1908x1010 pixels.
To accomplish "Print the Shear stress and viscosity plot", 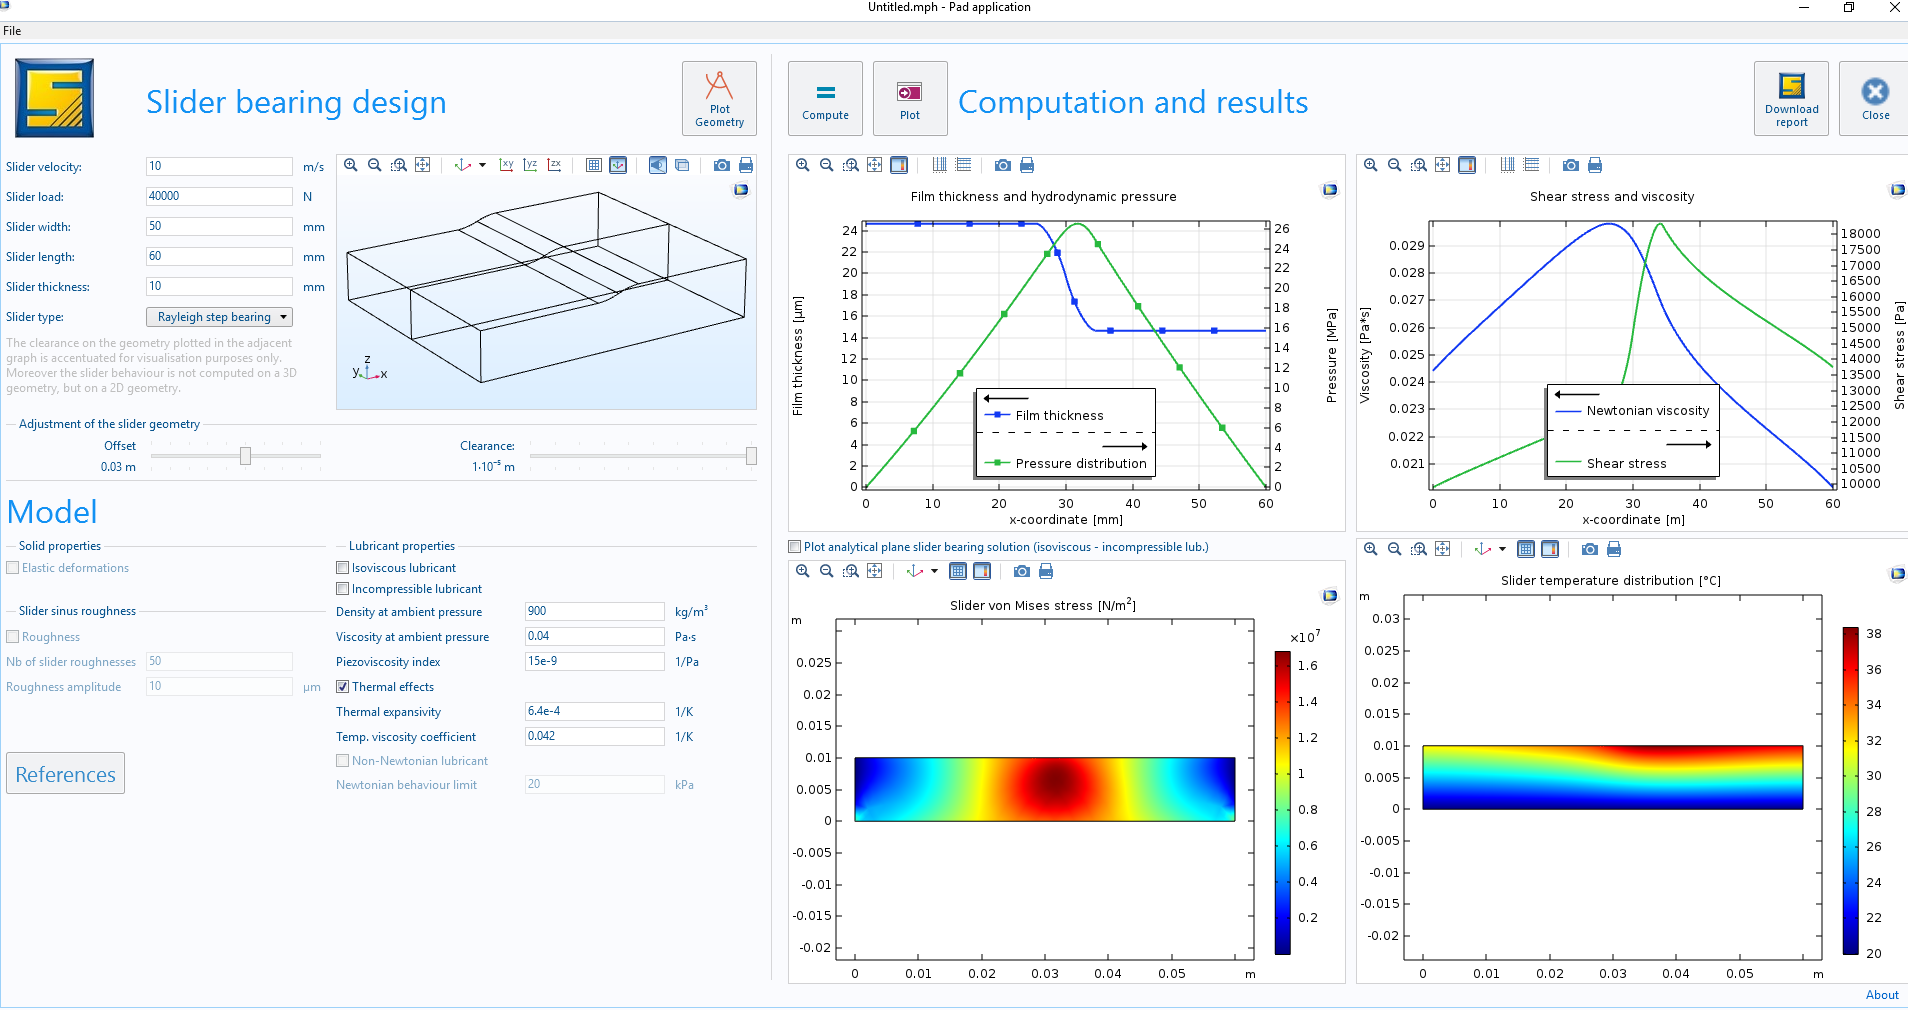I will point(1595,165).
